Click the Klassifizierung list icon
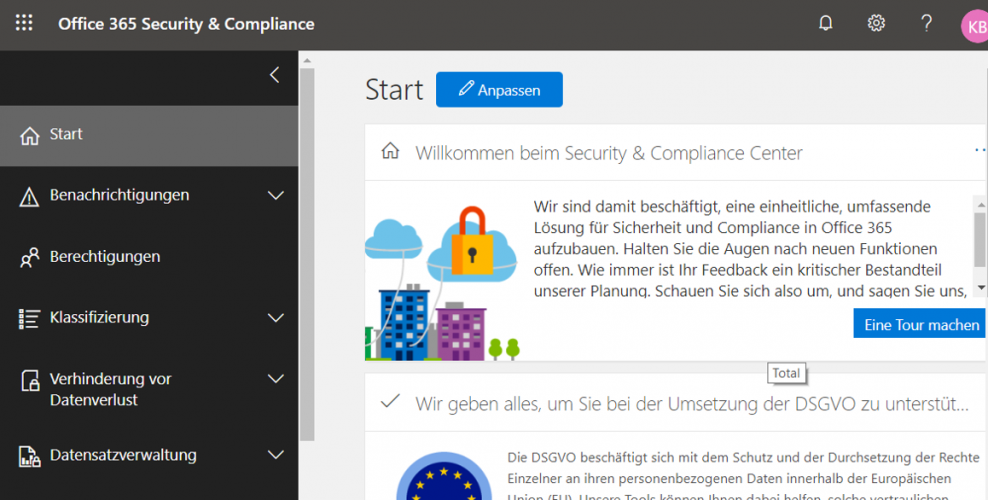 (29, 318)
